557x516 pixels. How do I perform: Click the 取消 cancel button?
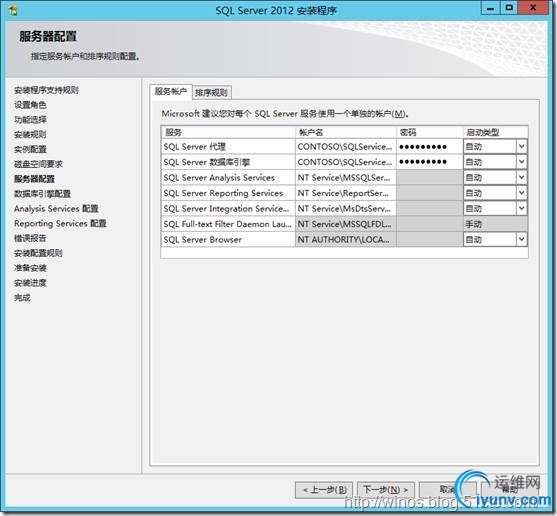pyautogui.click(x=448, y=490)
